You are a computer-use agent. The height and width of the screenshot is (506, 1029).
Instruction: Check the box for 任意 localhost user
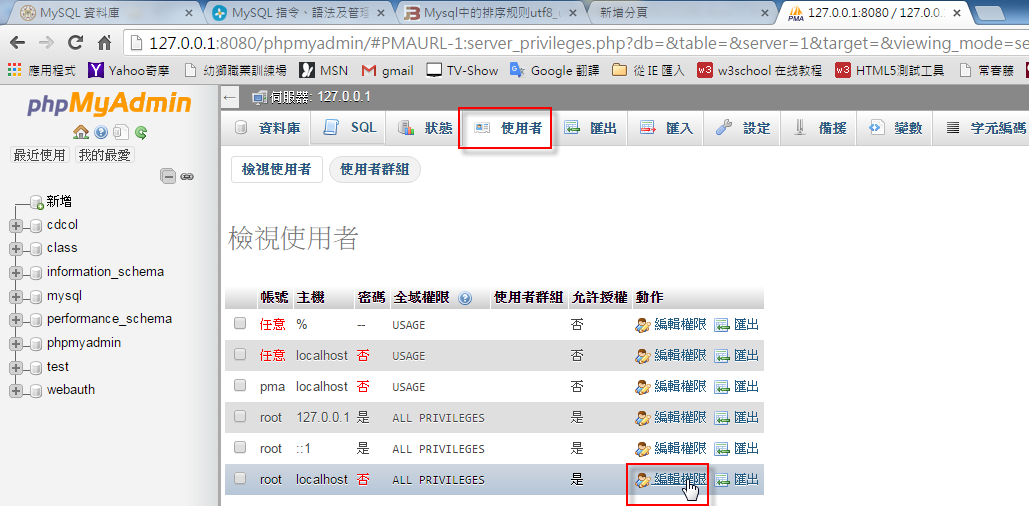click(240, 354)
